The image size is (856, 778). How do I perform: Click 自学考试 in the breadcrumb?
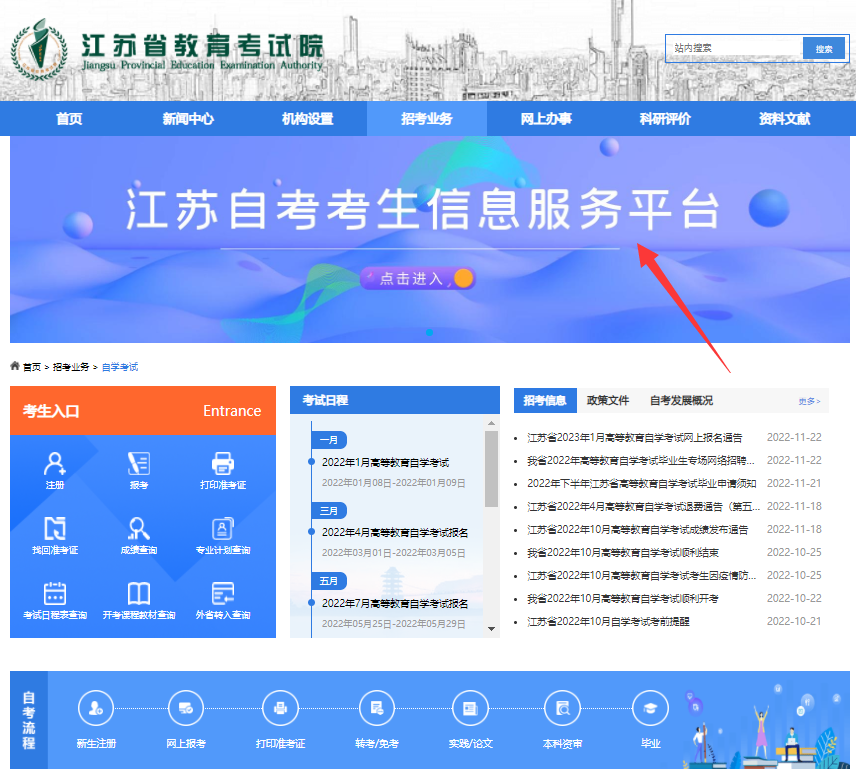pos(120,367)
